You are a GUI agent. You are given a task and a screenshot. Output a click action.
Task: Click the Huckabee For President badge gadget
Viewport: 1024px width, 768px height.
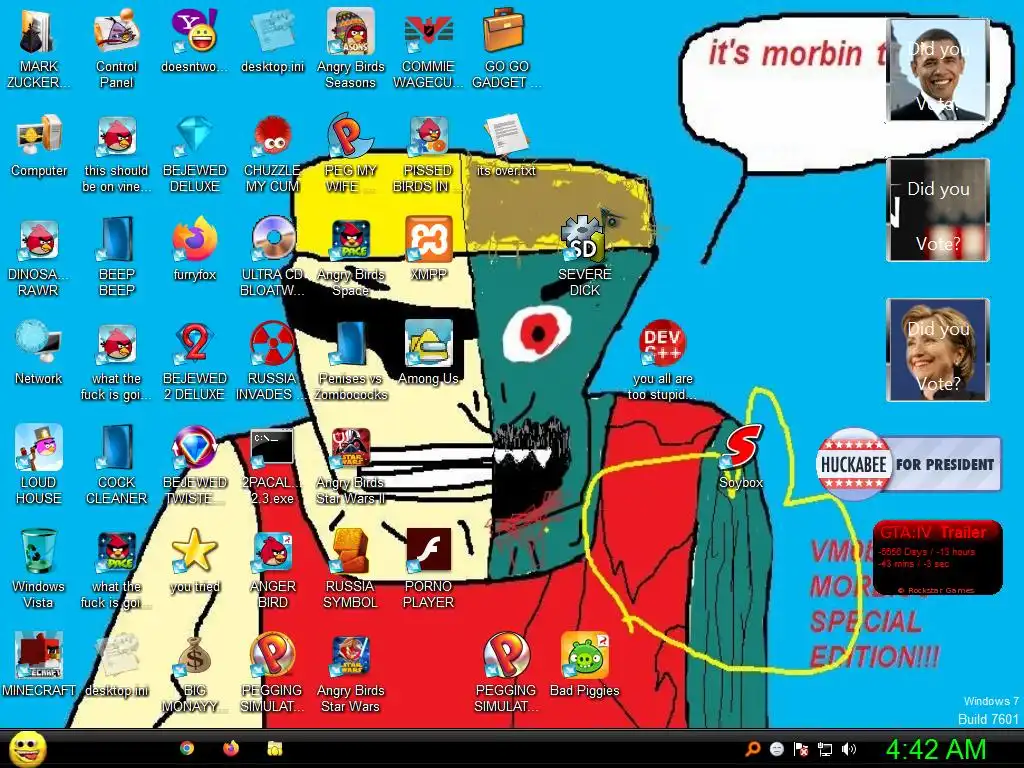[908, 464]
